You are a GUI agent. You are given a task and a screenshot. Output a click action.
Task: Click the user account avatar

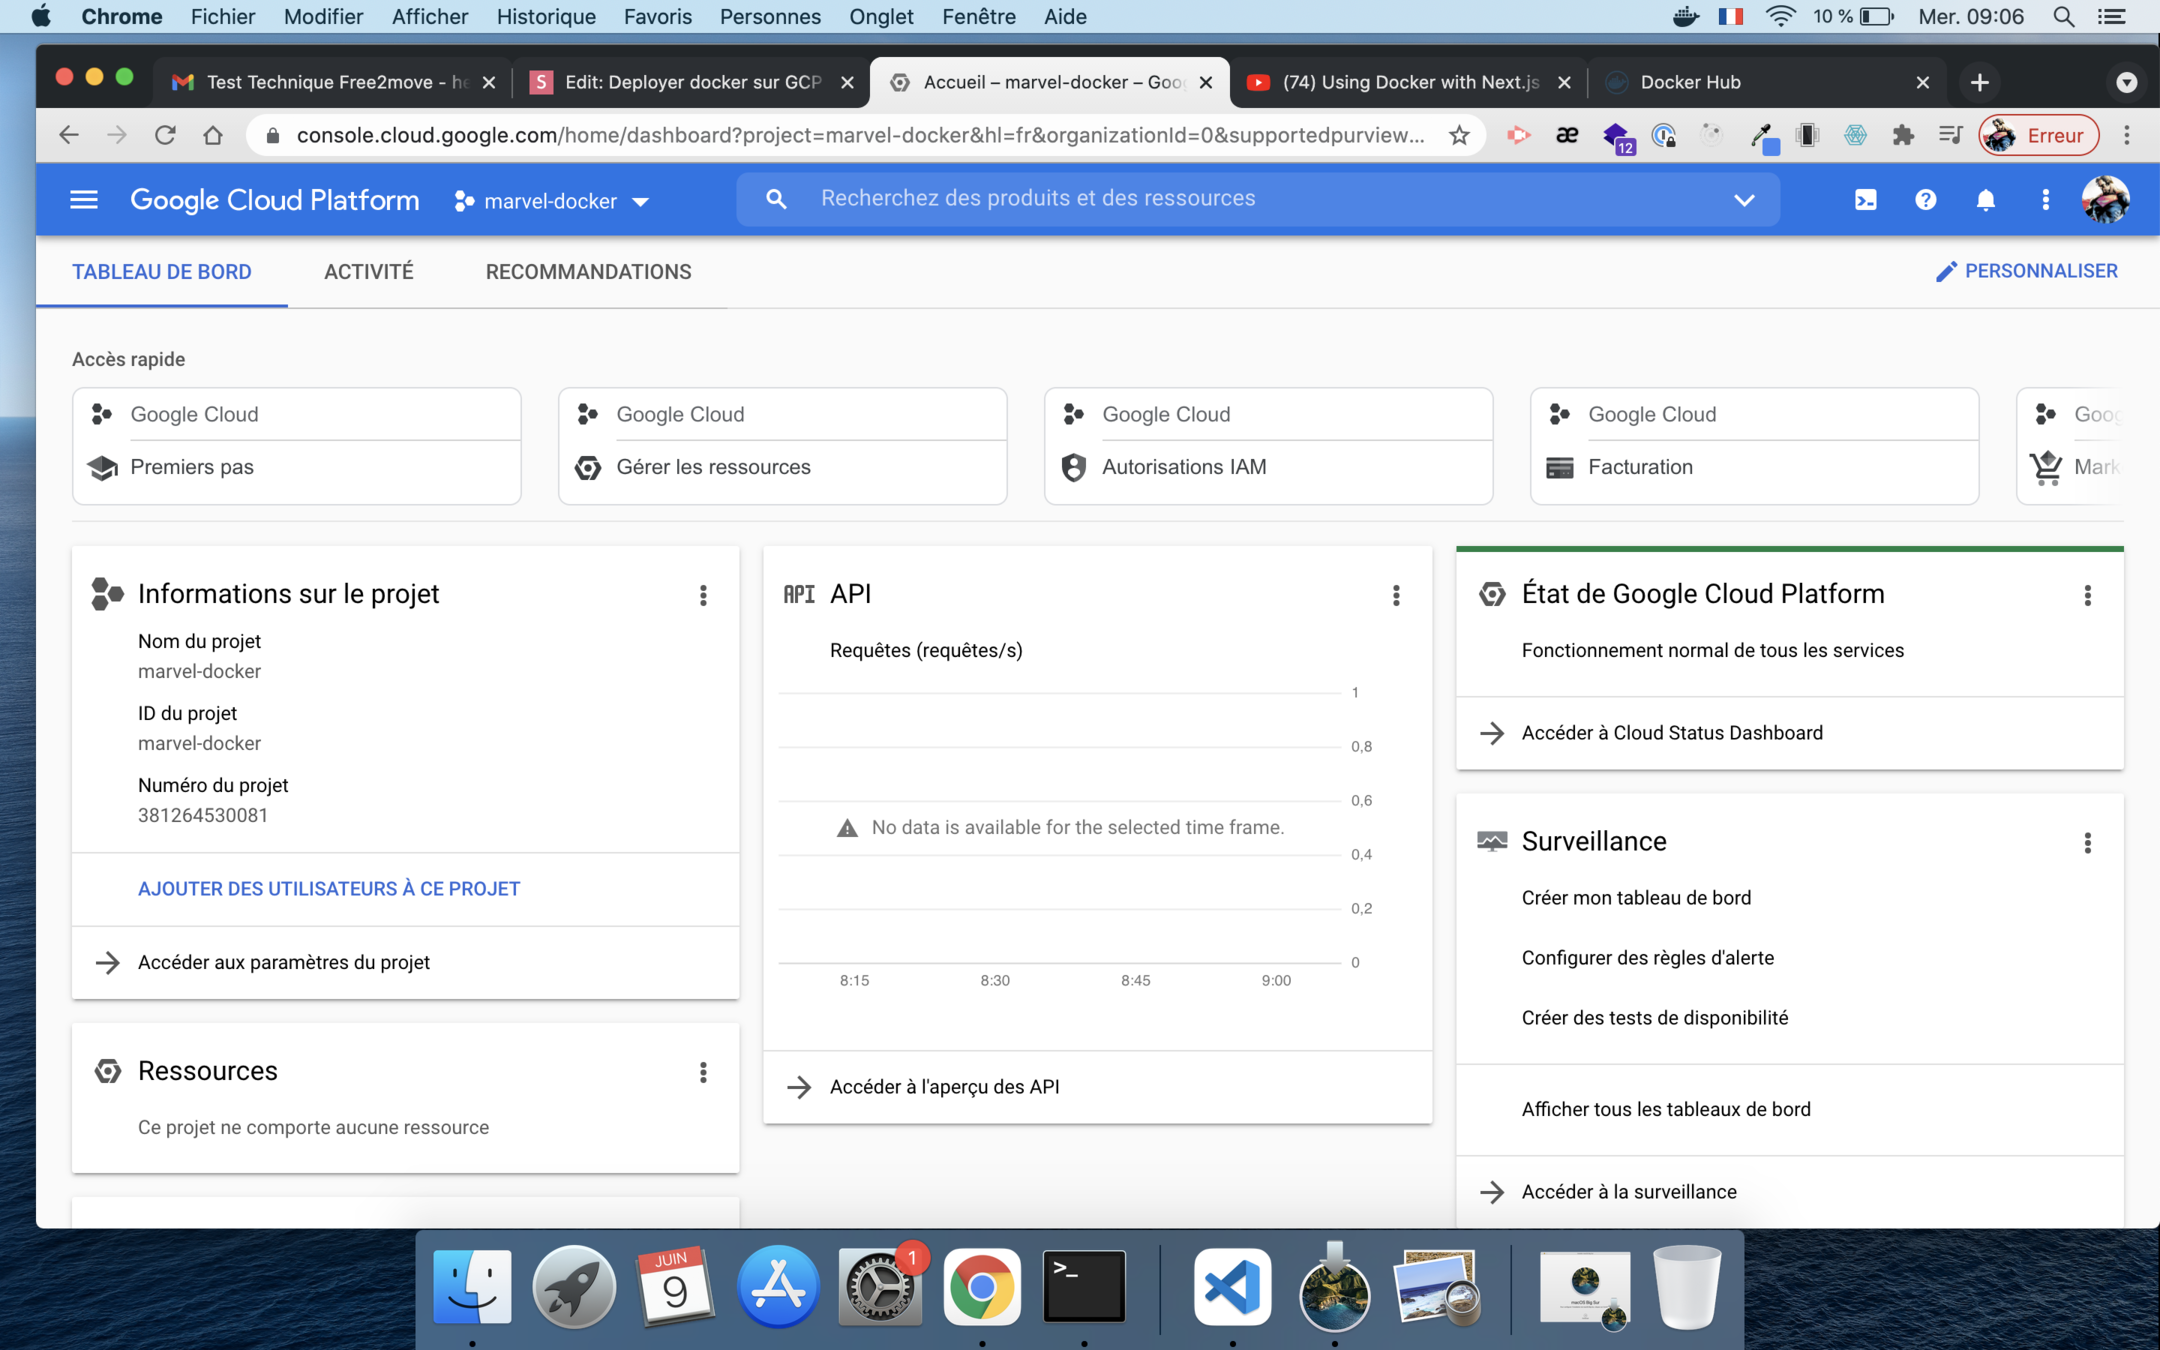click(2105, 200)
